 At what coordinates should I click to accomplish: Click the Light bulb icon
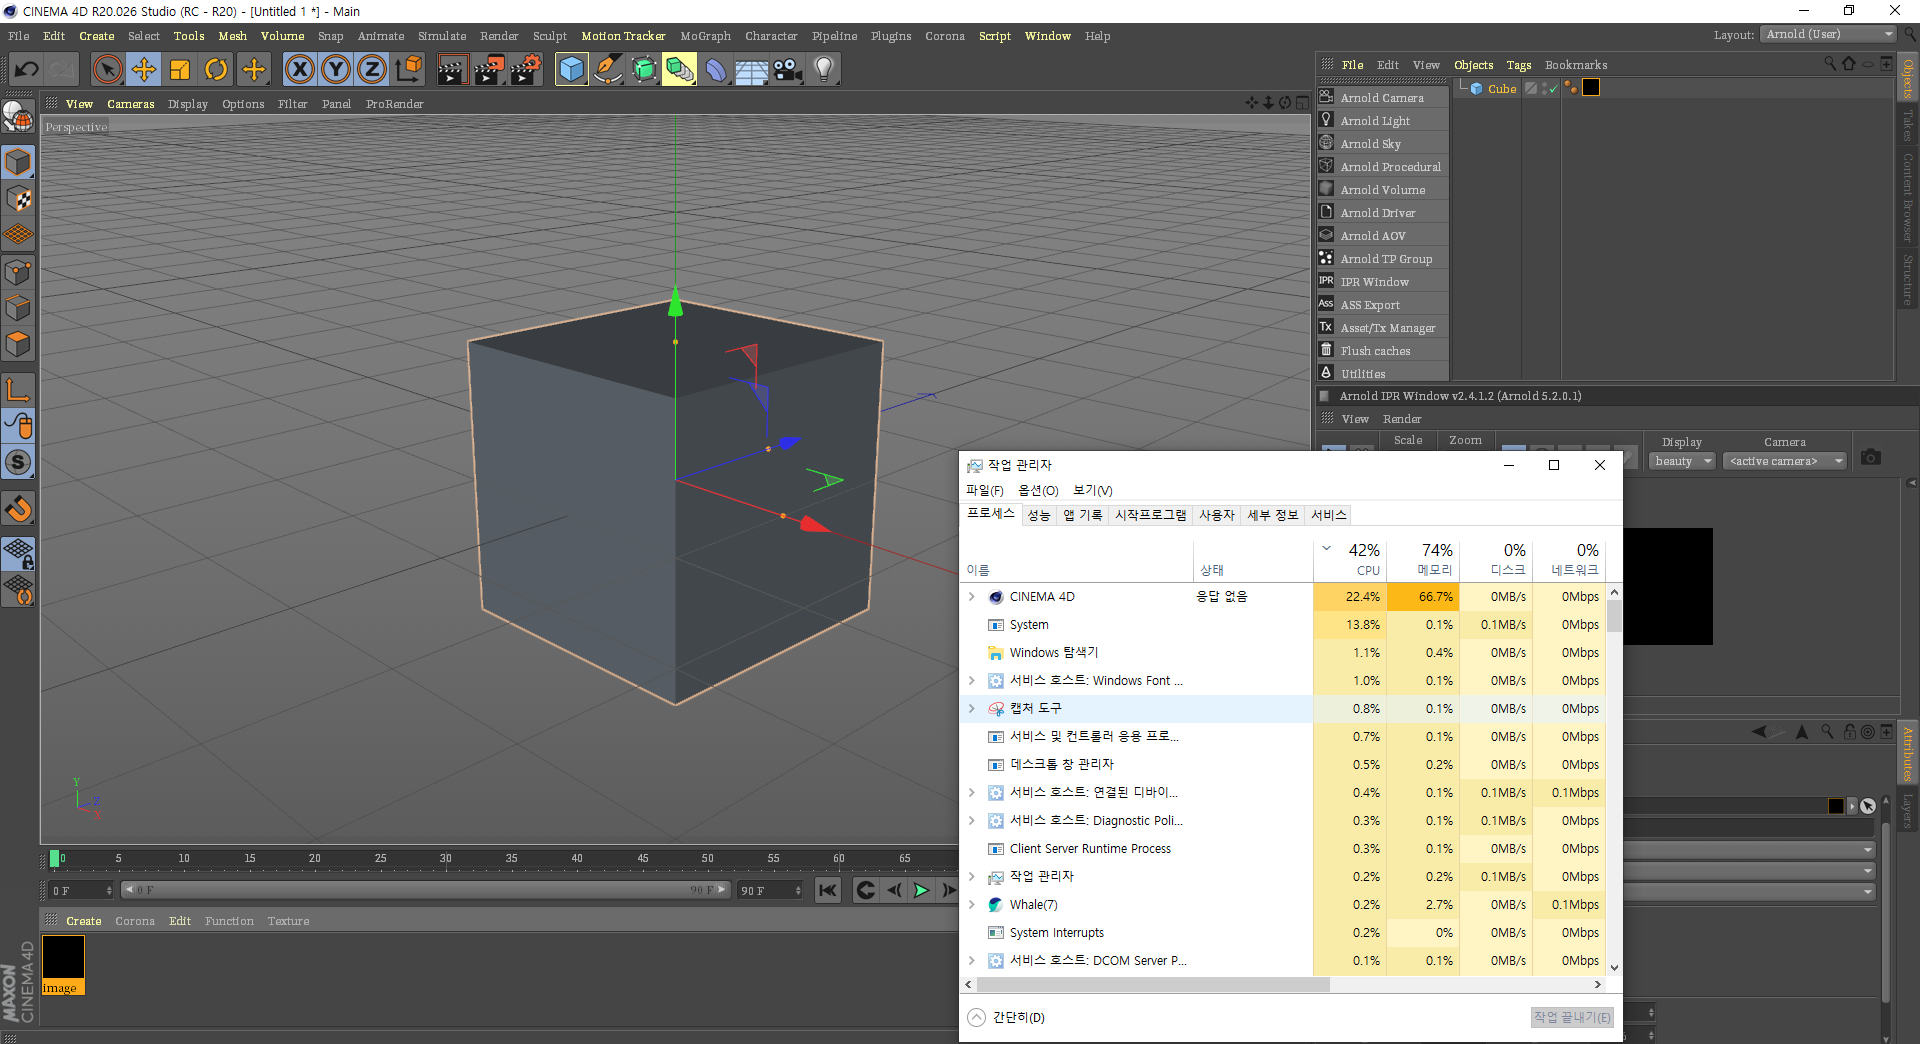tap(824, 69)
